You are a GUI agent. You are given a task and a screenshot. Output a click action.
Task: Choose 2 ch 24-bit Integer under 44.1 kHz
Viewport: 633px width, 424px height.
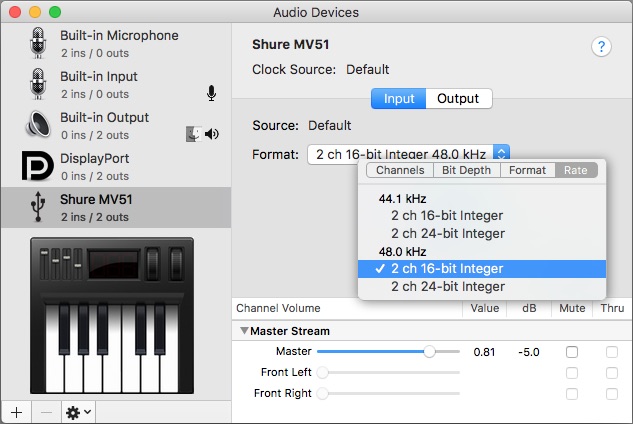(447, 233)
